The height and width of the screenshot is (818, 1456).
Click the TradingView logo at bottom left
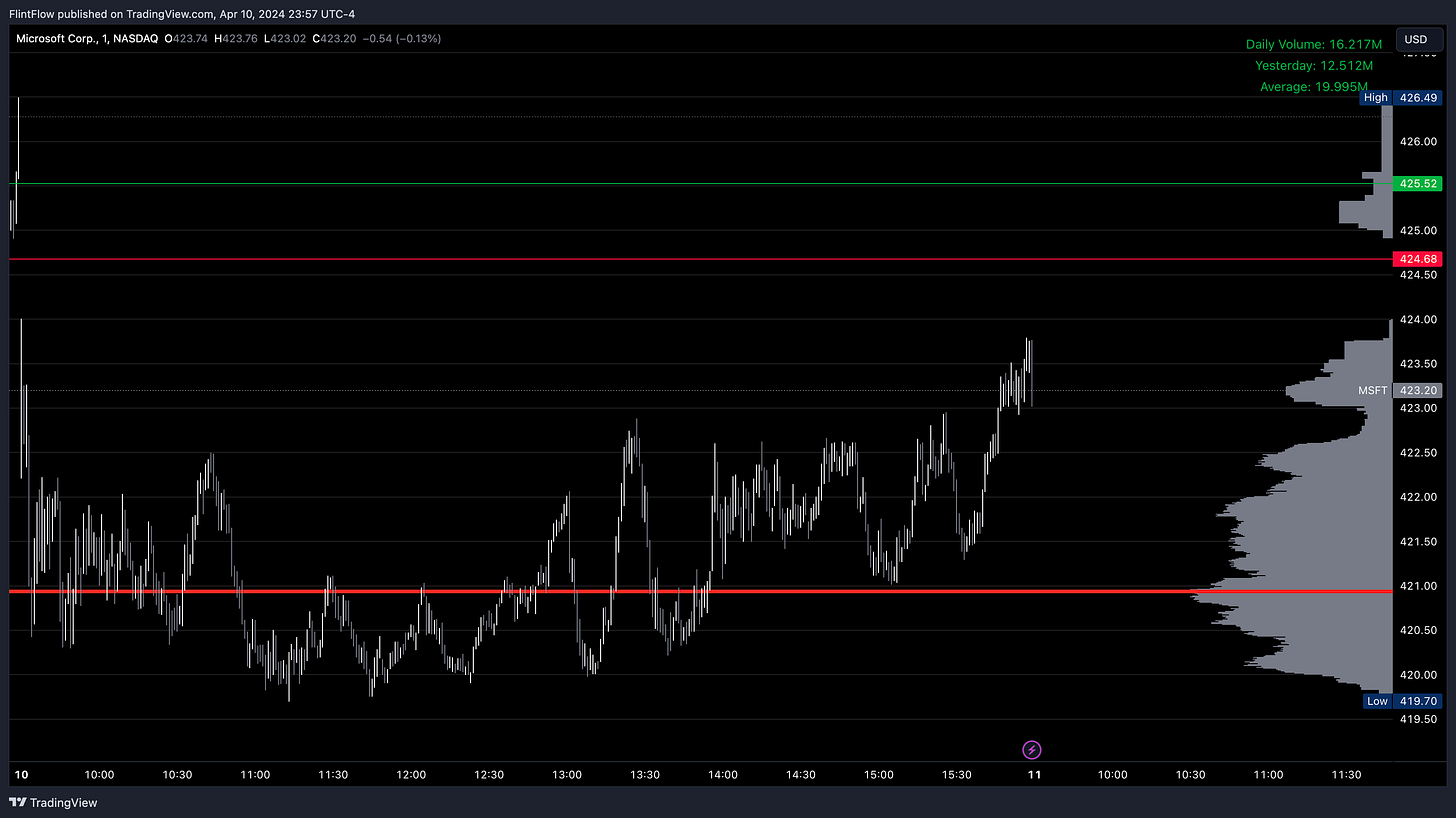(x=53, y=802)
